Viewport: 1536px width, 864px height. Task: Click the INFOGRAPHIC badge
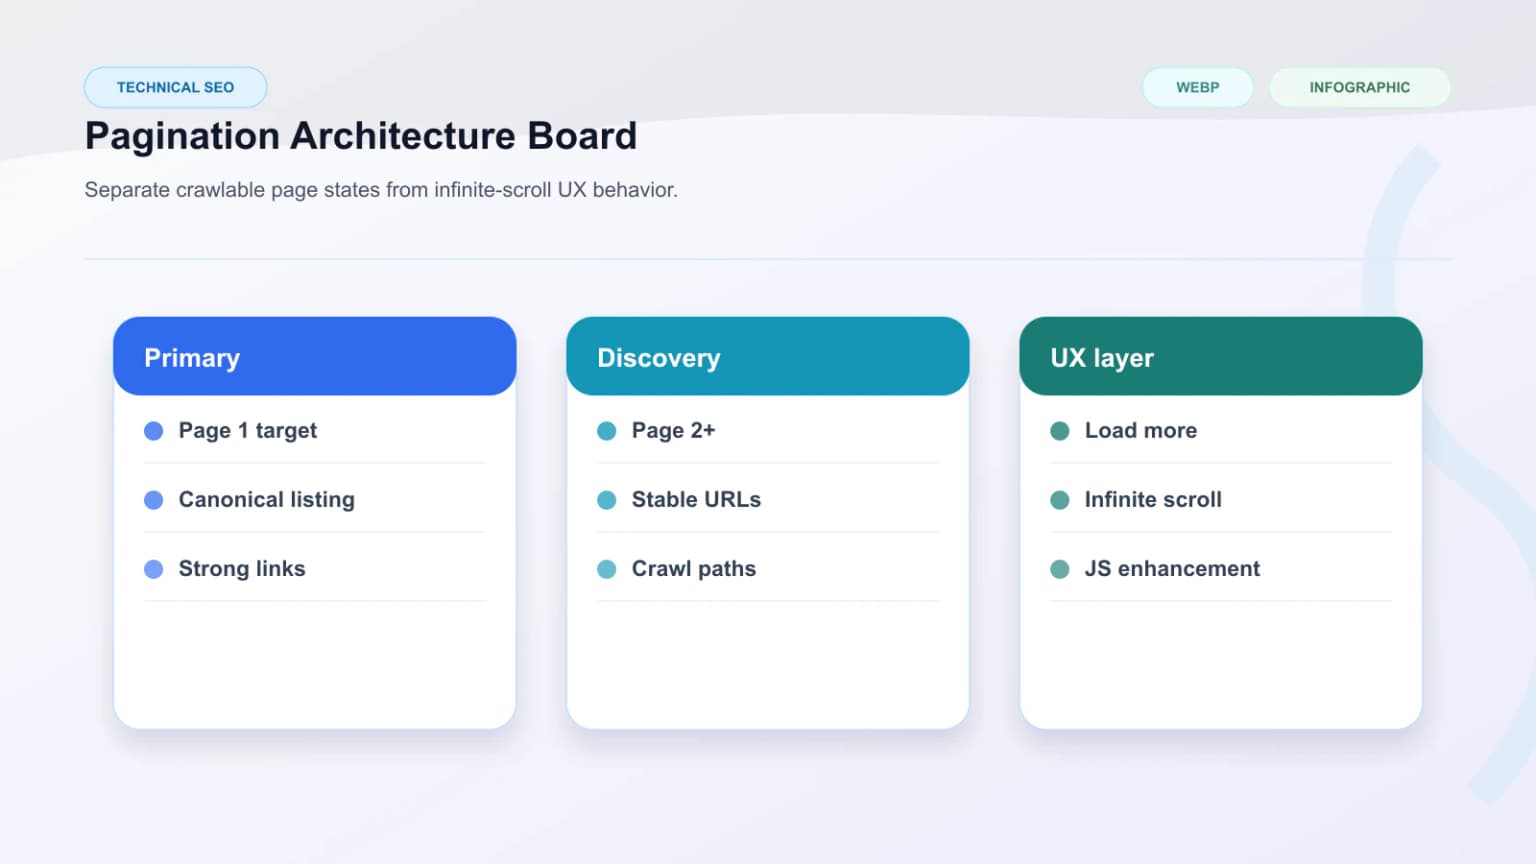click(1359, 87)
